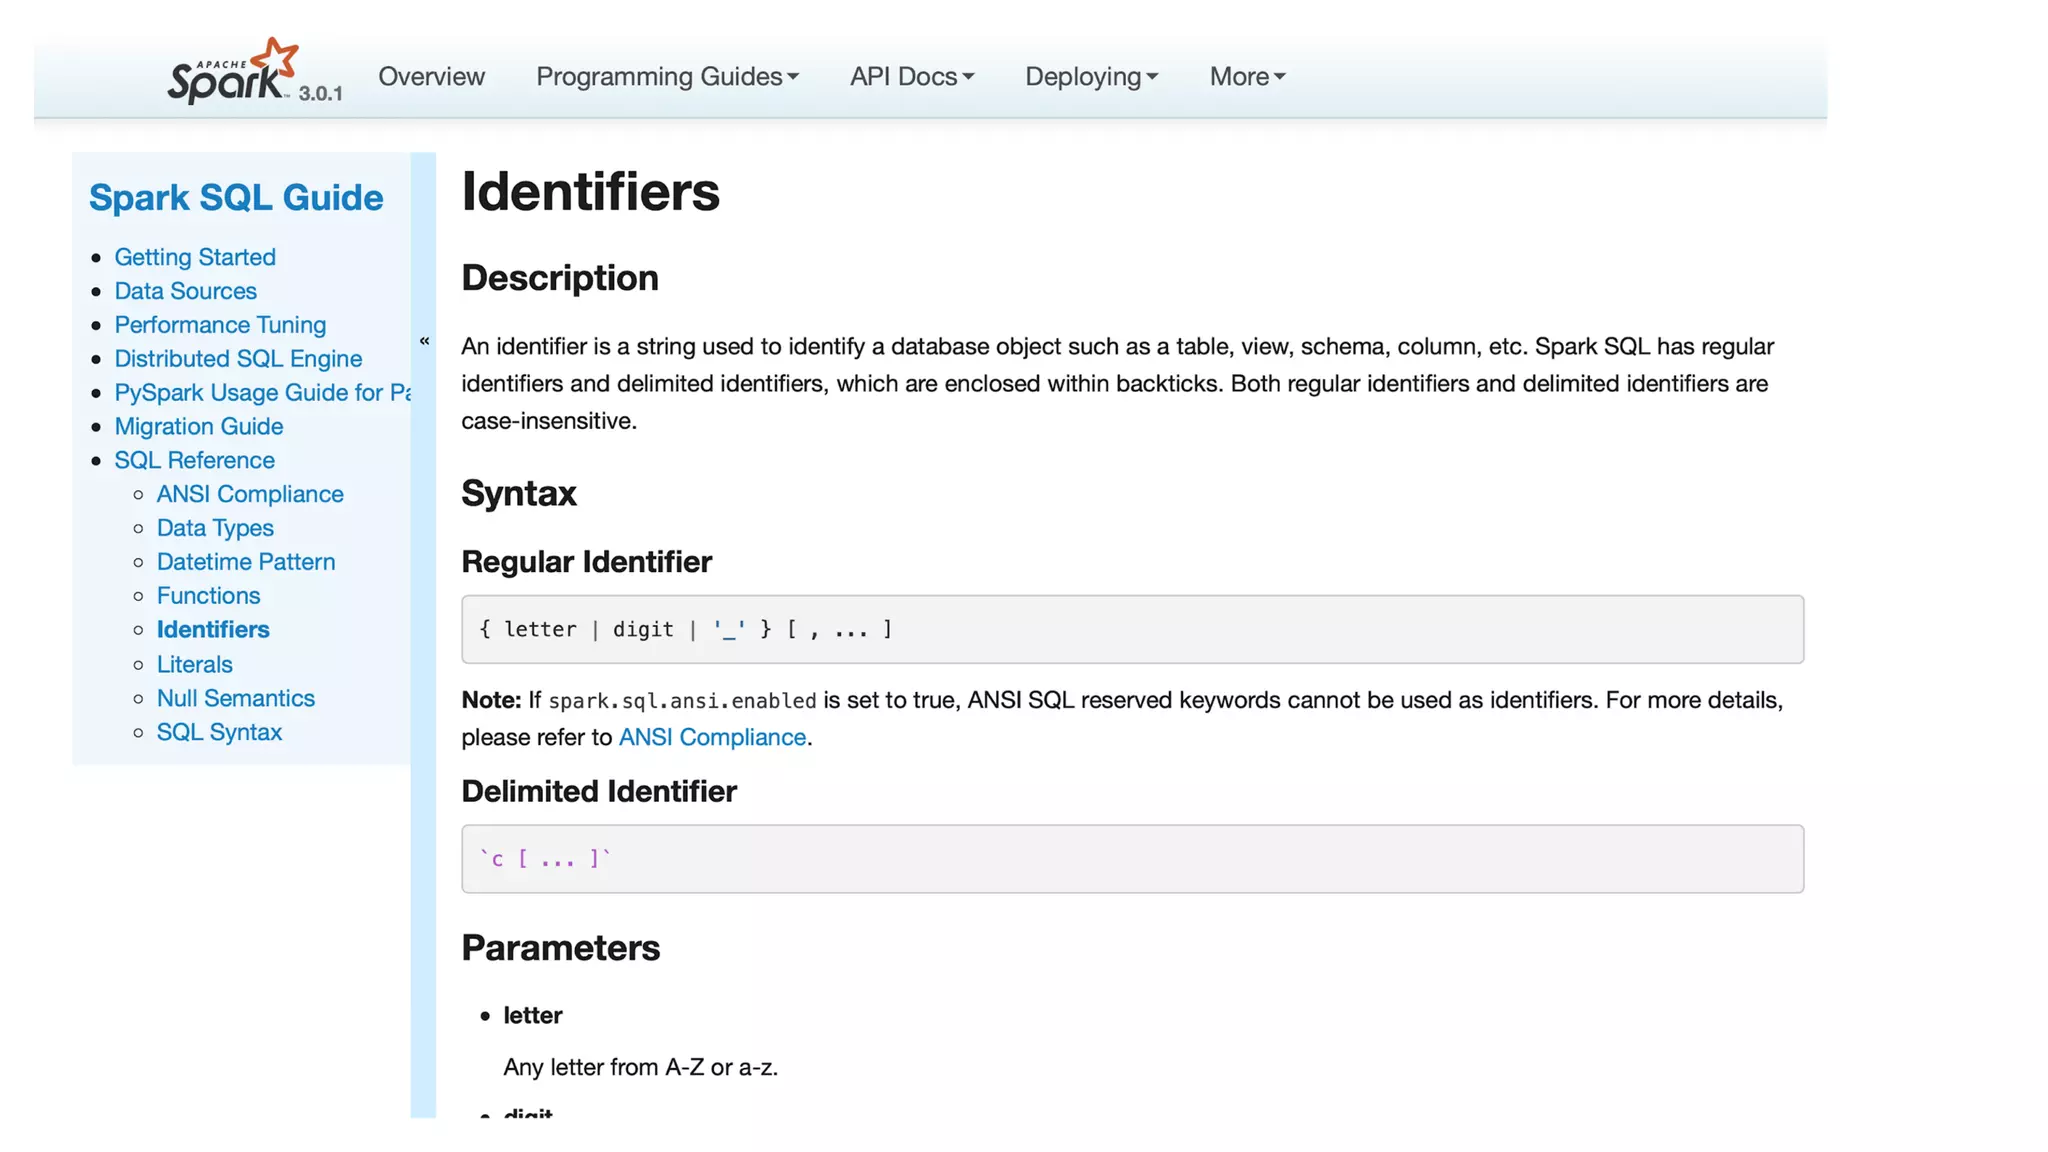Screen dimensions: 2048x1152
Task: Open the Datetime Pattern page
Action: click(x=246, y=562)
